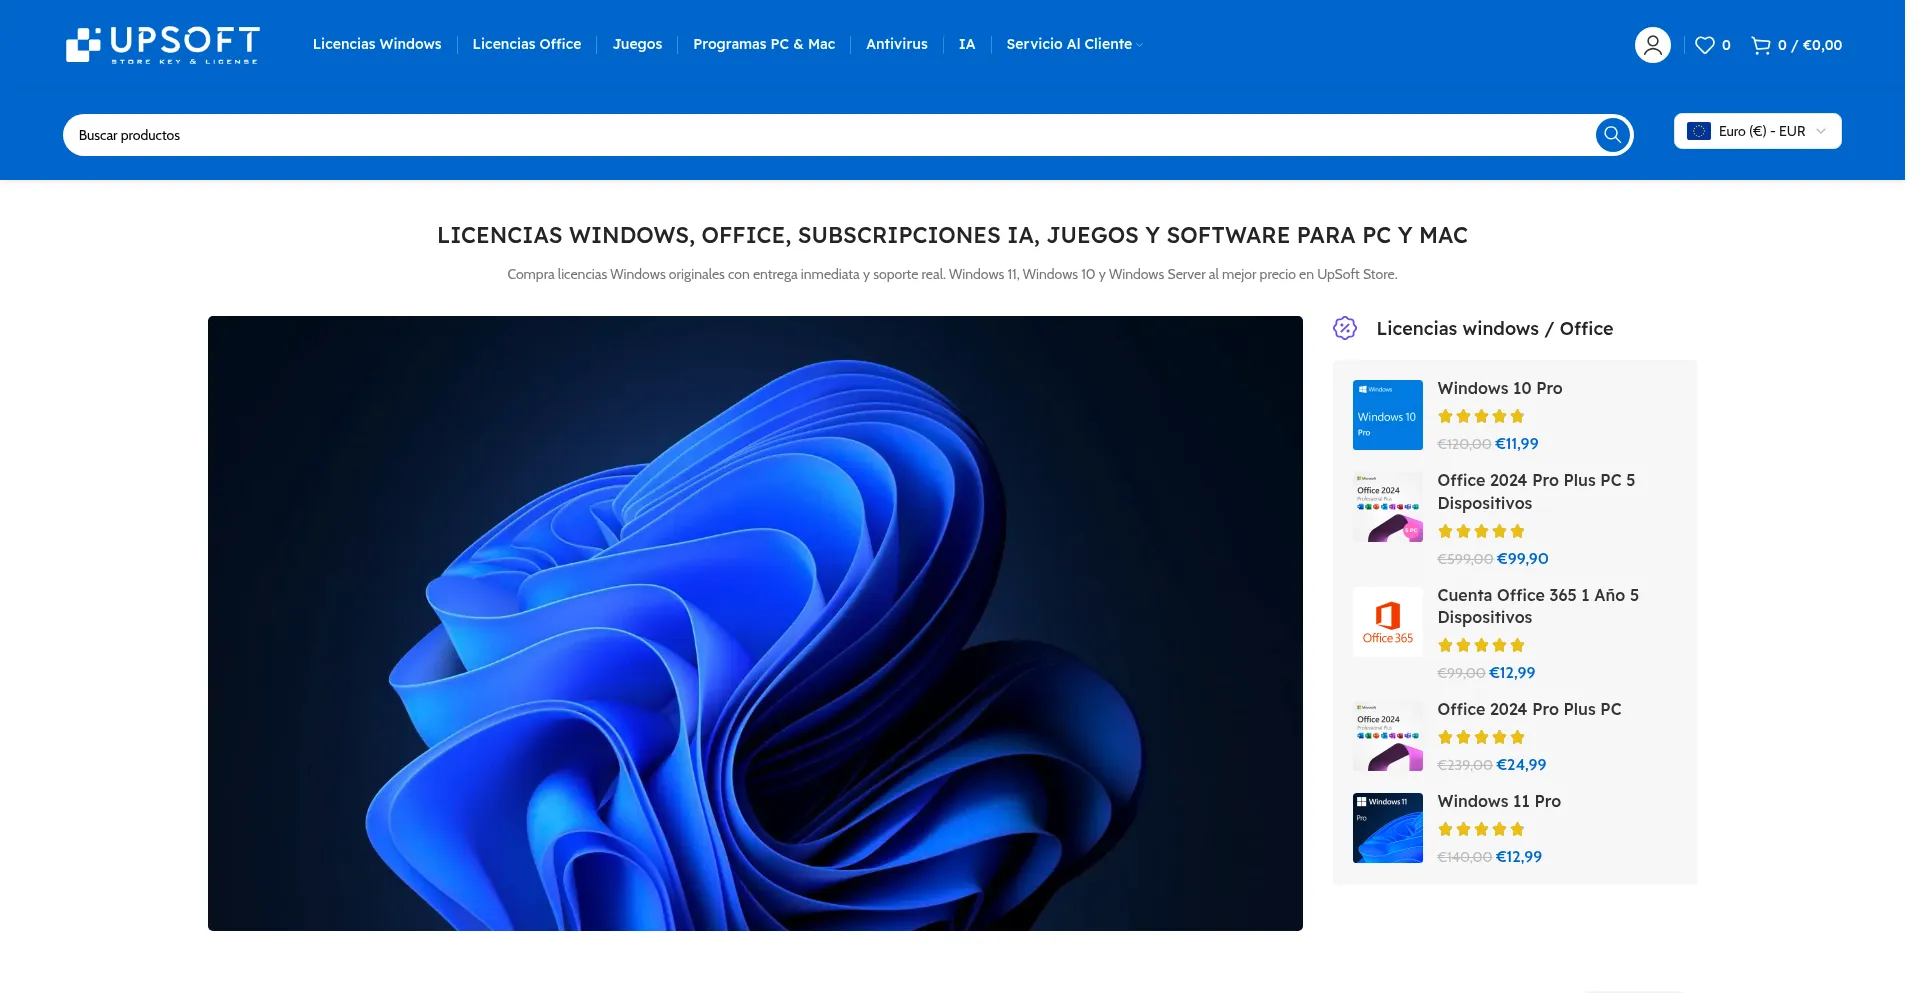Image resolution: width=1920 pixels, height=993 pixels.
Task: Click the UpSoft store logo
Action: pyautogui.click(x=163, y=45)
